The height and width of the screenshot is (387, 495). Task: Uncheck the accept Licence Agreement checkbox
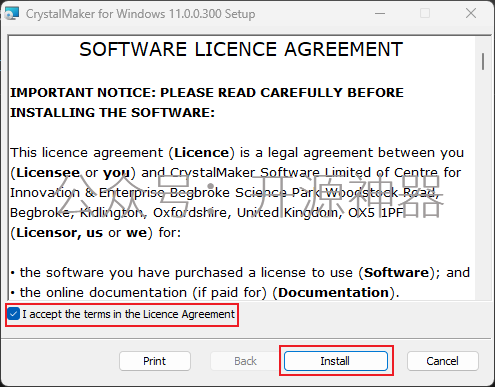point(14,314)
